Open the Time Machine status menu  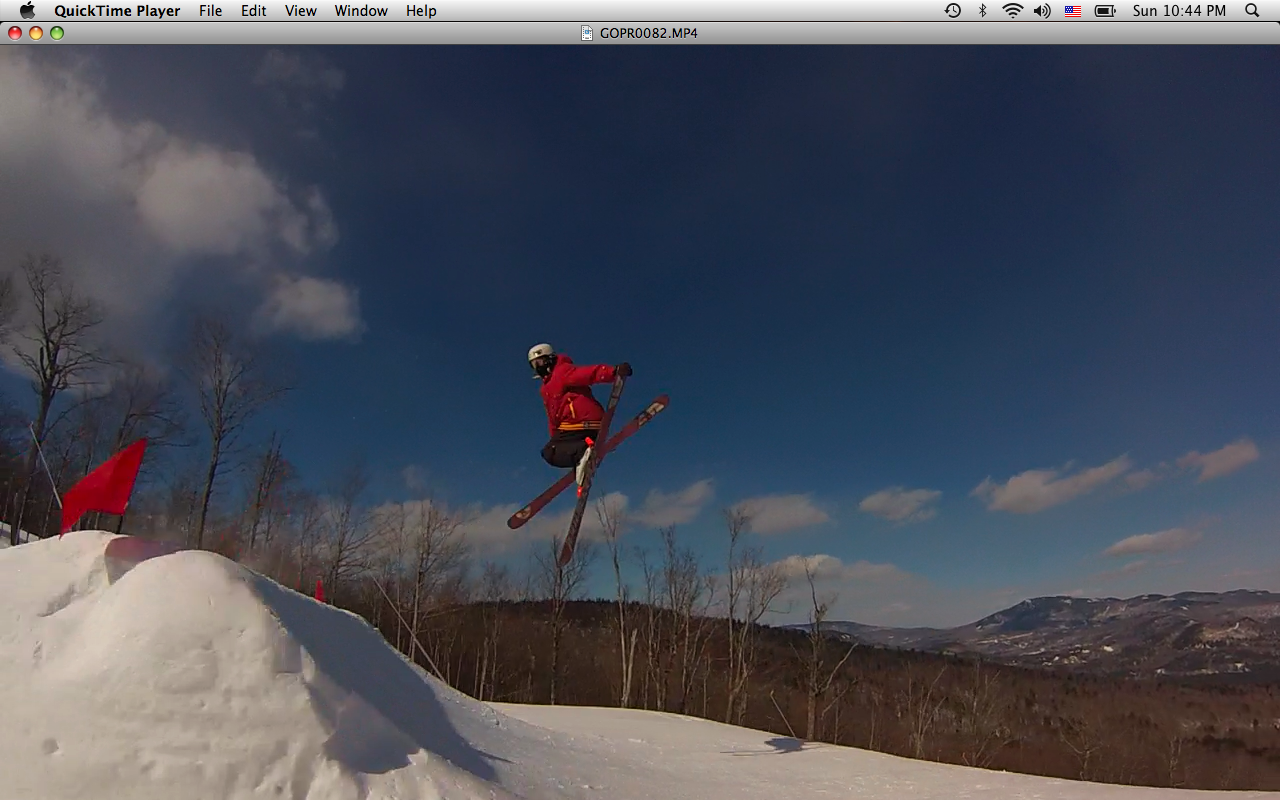(x=951, y=11)
